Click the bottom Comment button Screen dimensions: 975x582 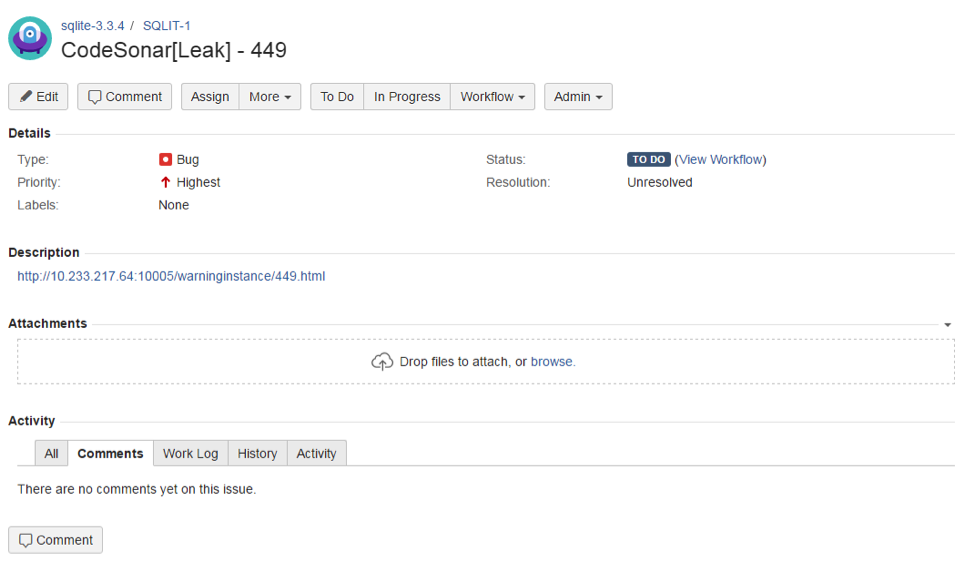[x=55, y=540]
